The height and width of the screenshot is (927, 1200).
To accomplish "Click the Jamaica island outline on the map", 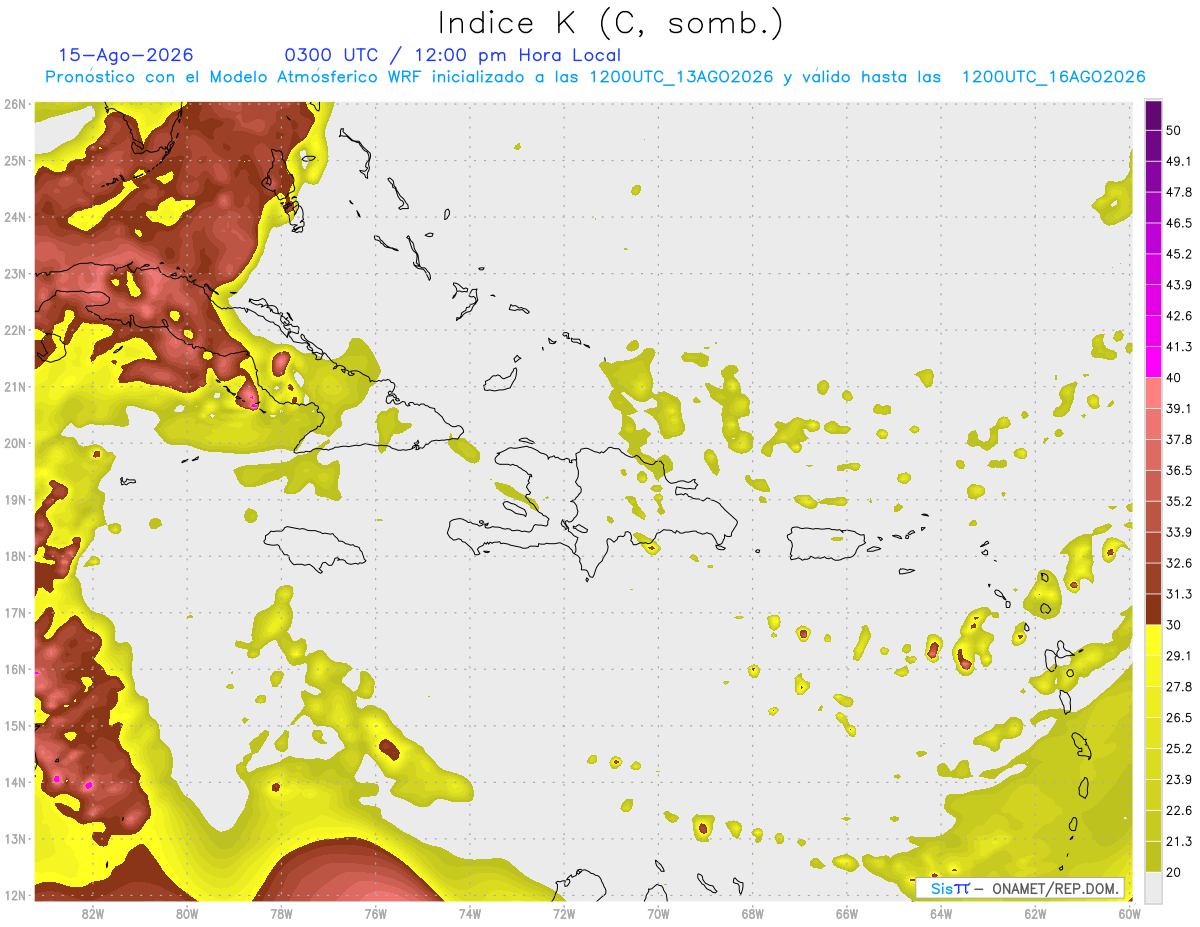I will pos(314,548).
